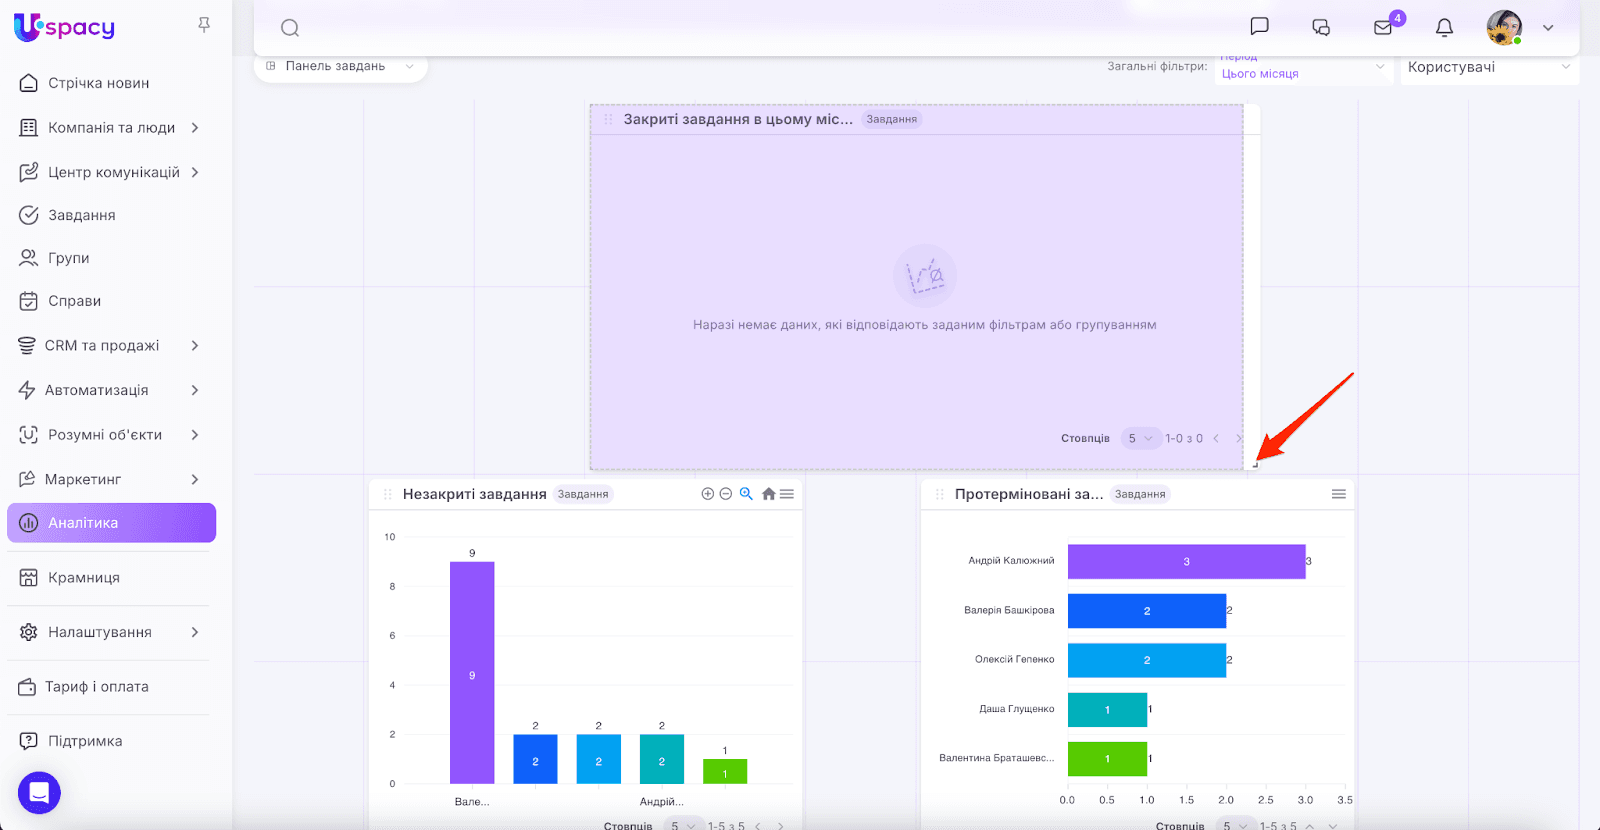Reset zoom with home icon on chart

point(768,494)
